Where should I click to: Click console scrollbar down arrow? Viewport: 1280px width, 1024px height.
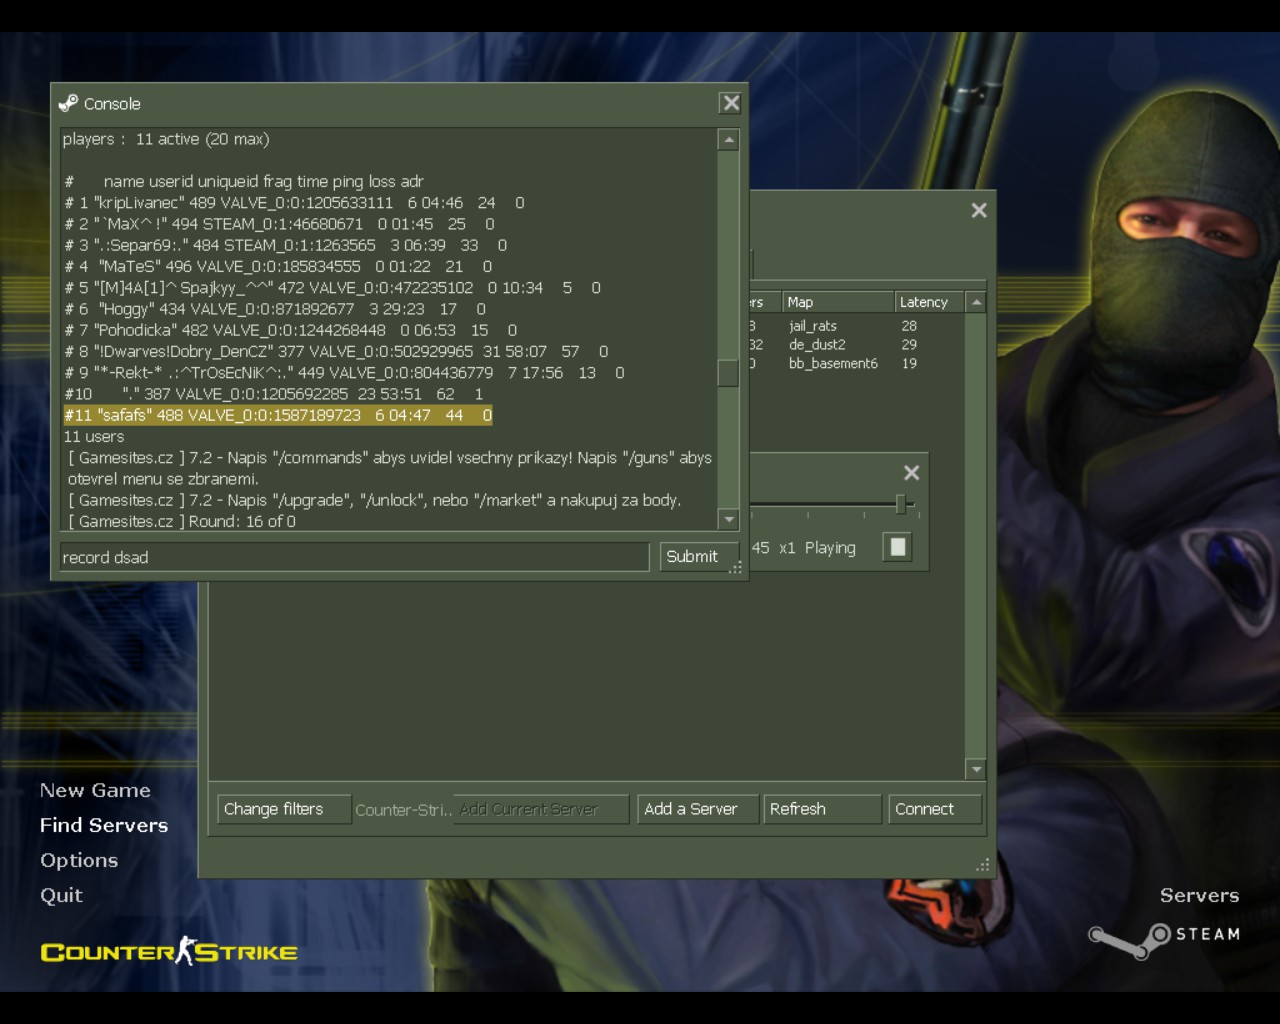click(x=729, y=519)
